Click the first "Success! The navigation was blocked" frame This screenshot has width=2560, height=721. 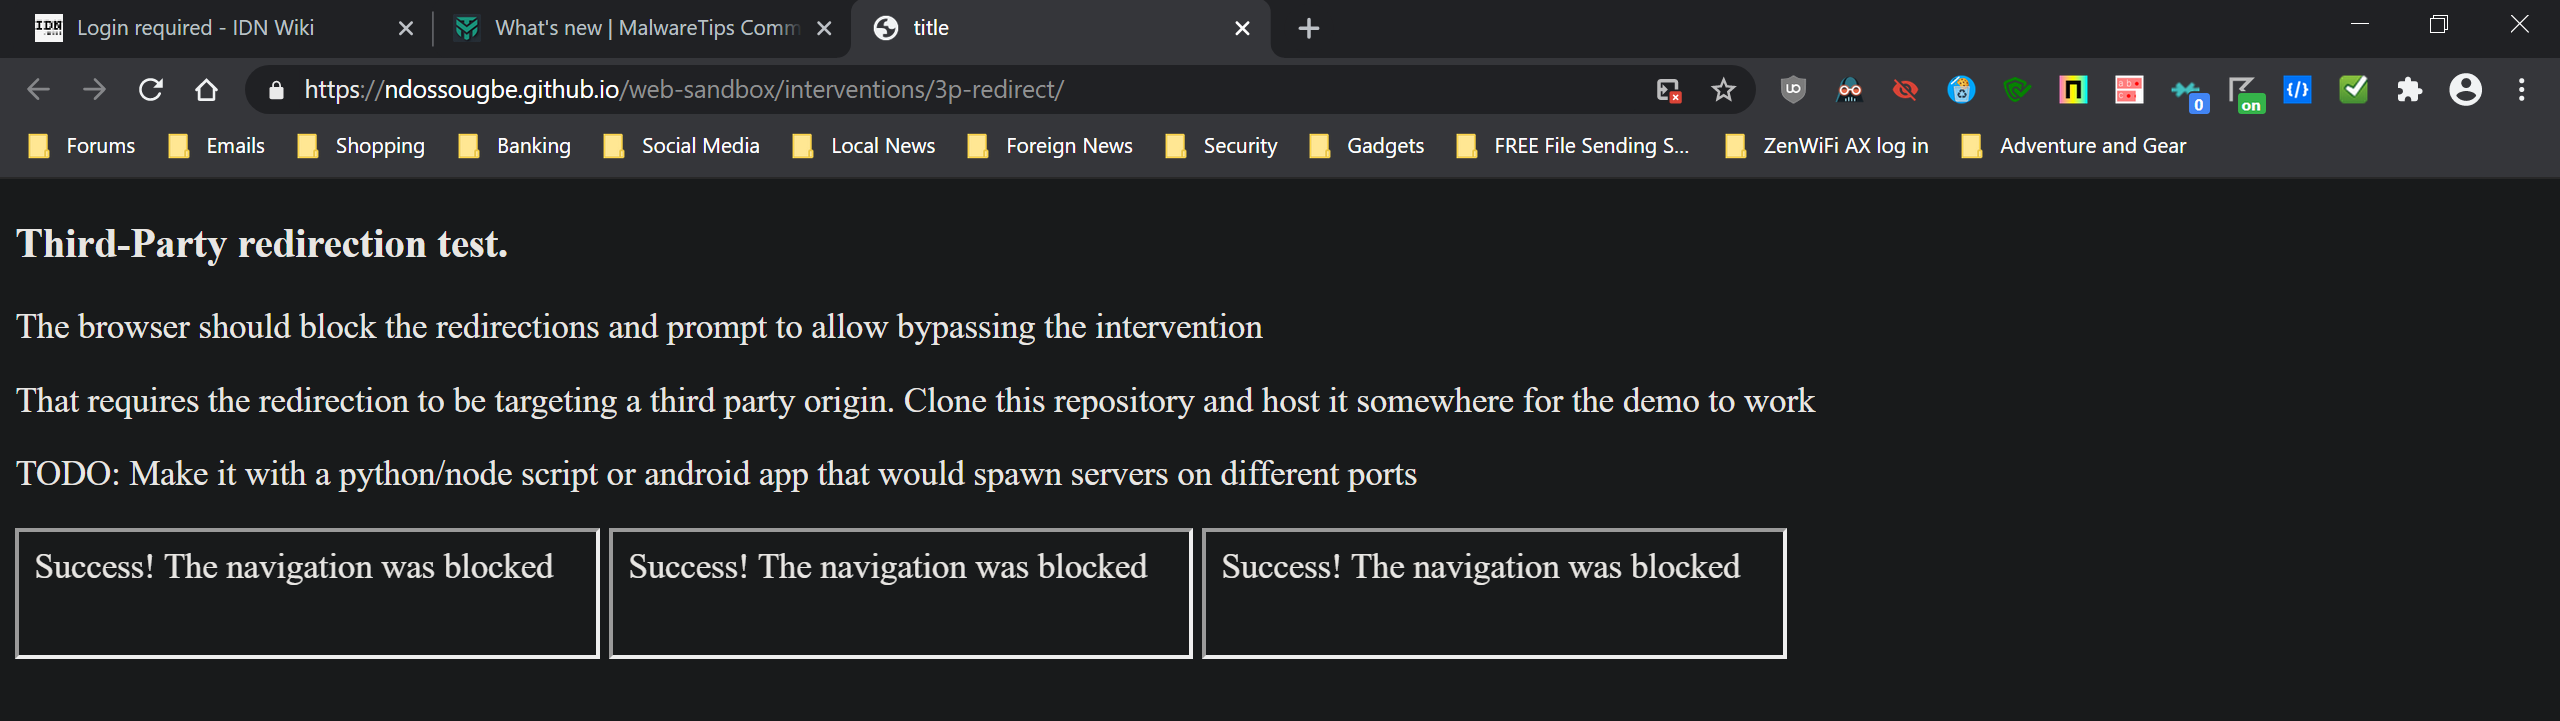click(x=307, y=593)
